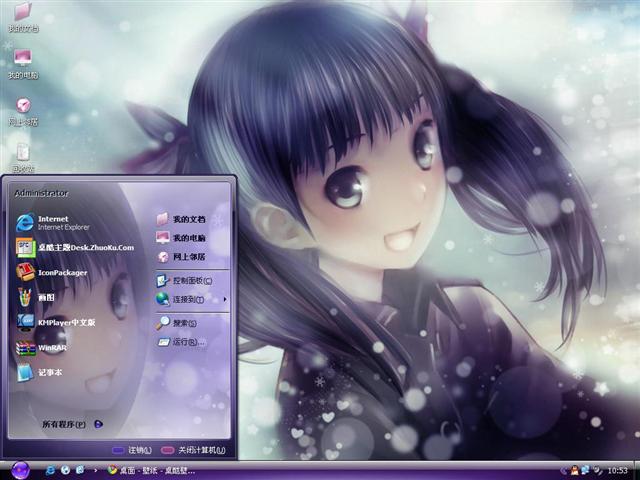Expand the 连接到 submenu
This screenshot has height=480, width=640.
pos(187,299)
